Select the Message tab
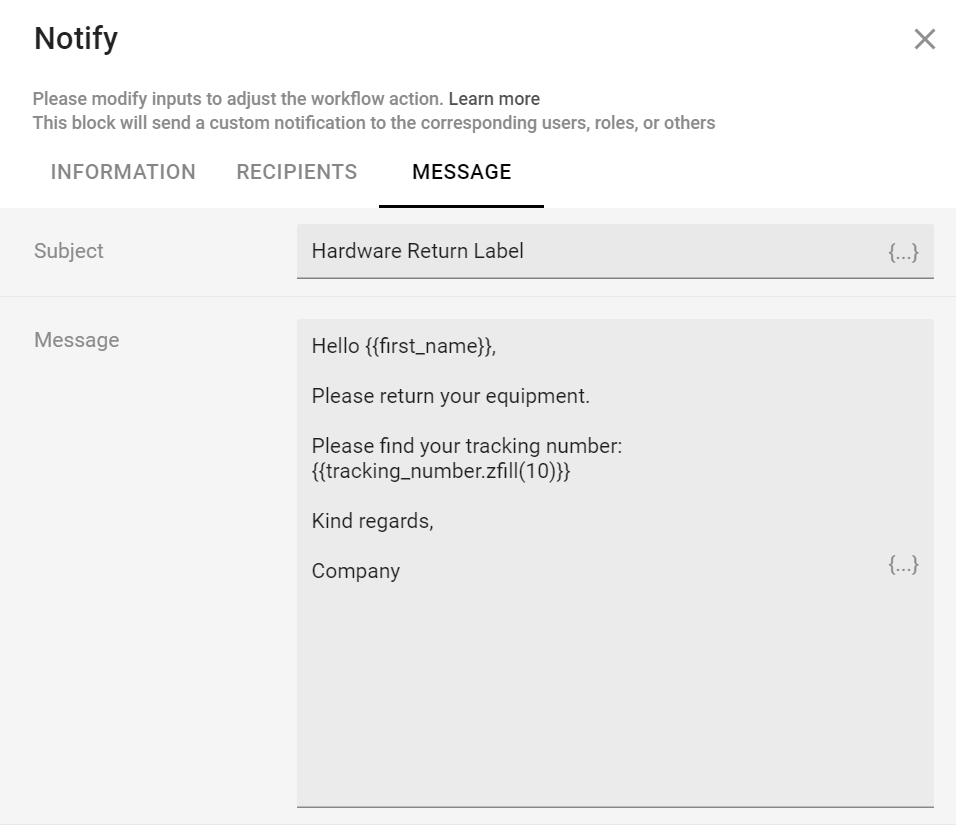956x826 pixels. point(461,172)
